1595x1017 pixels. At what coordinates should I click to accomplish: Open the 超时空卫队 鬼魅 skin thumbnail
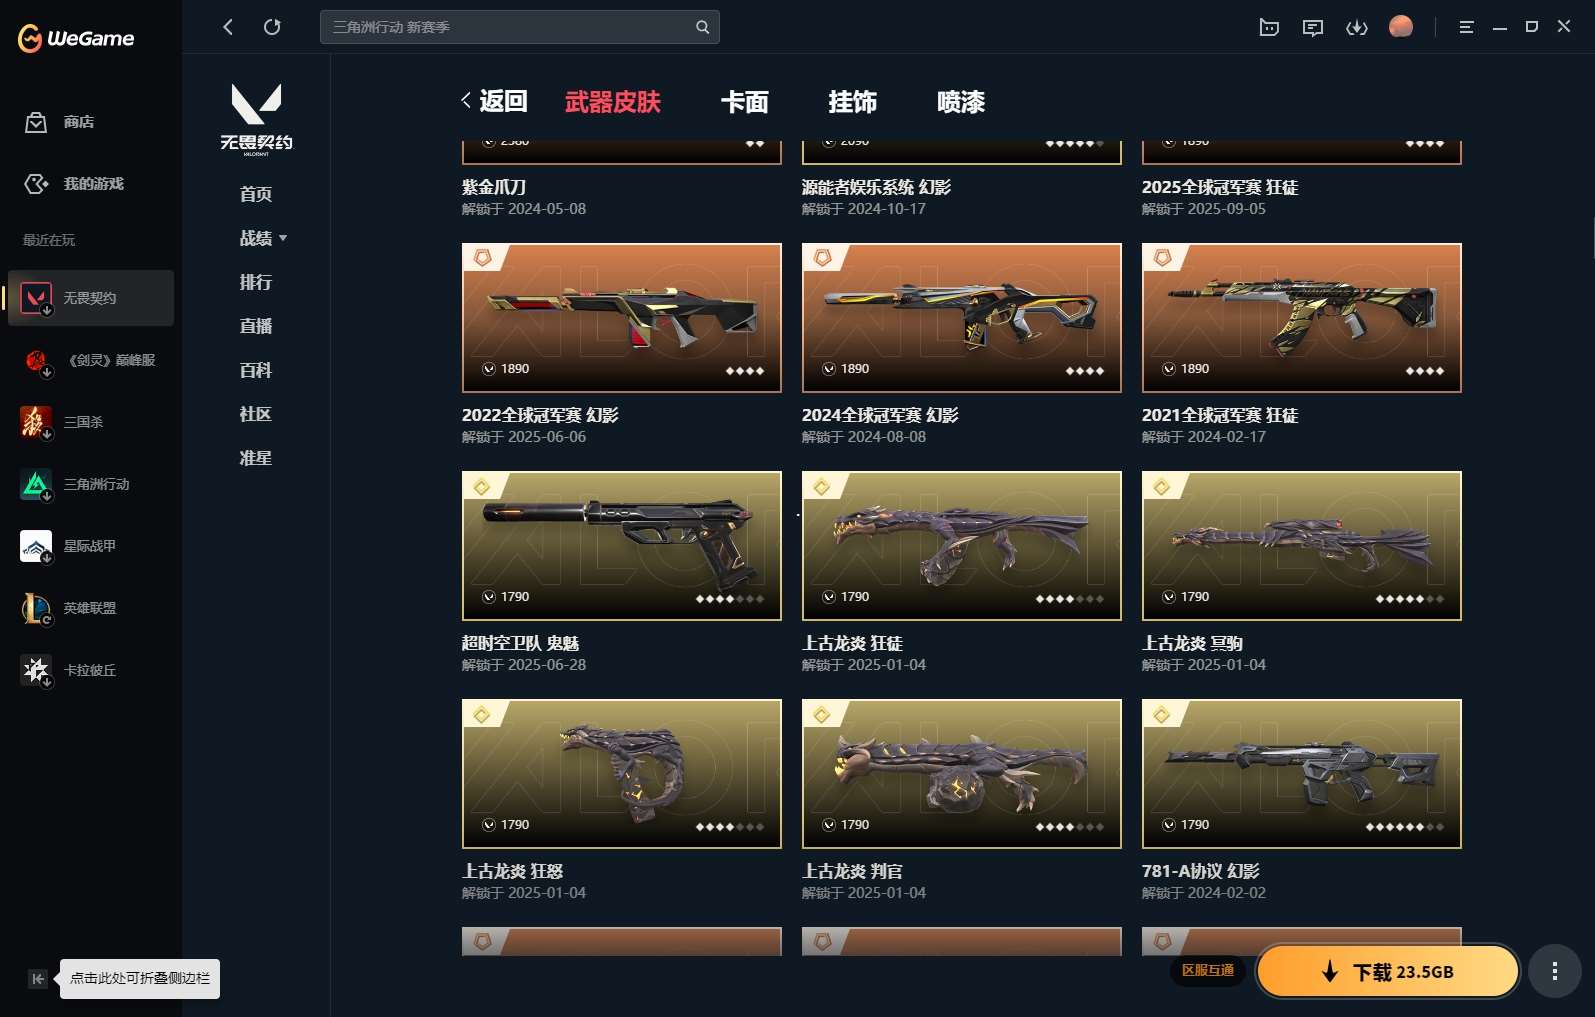point(621,546)
